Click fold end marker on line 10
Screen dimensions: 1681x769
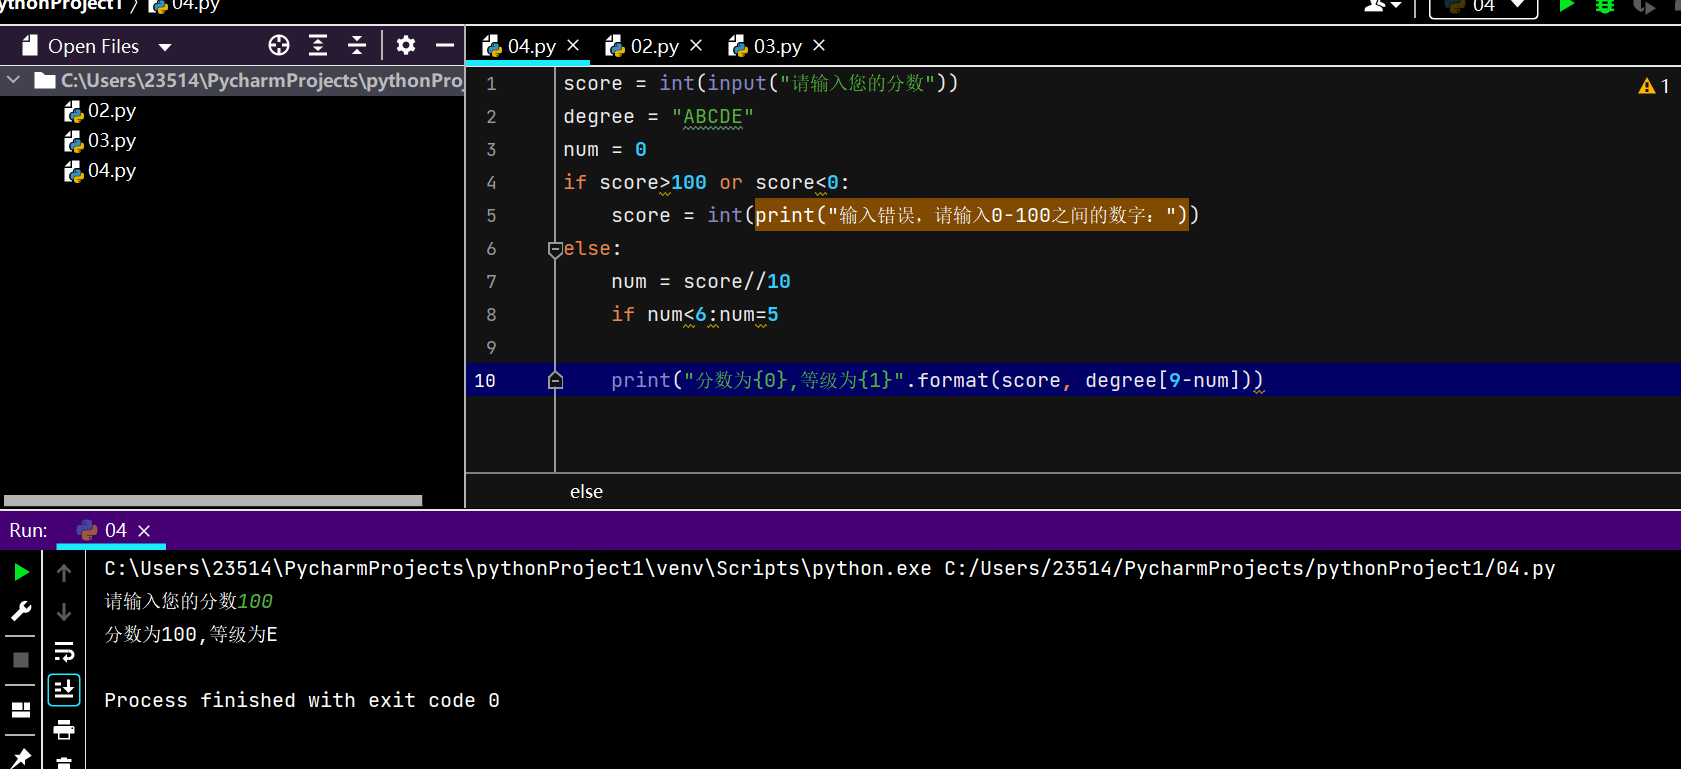555,380
